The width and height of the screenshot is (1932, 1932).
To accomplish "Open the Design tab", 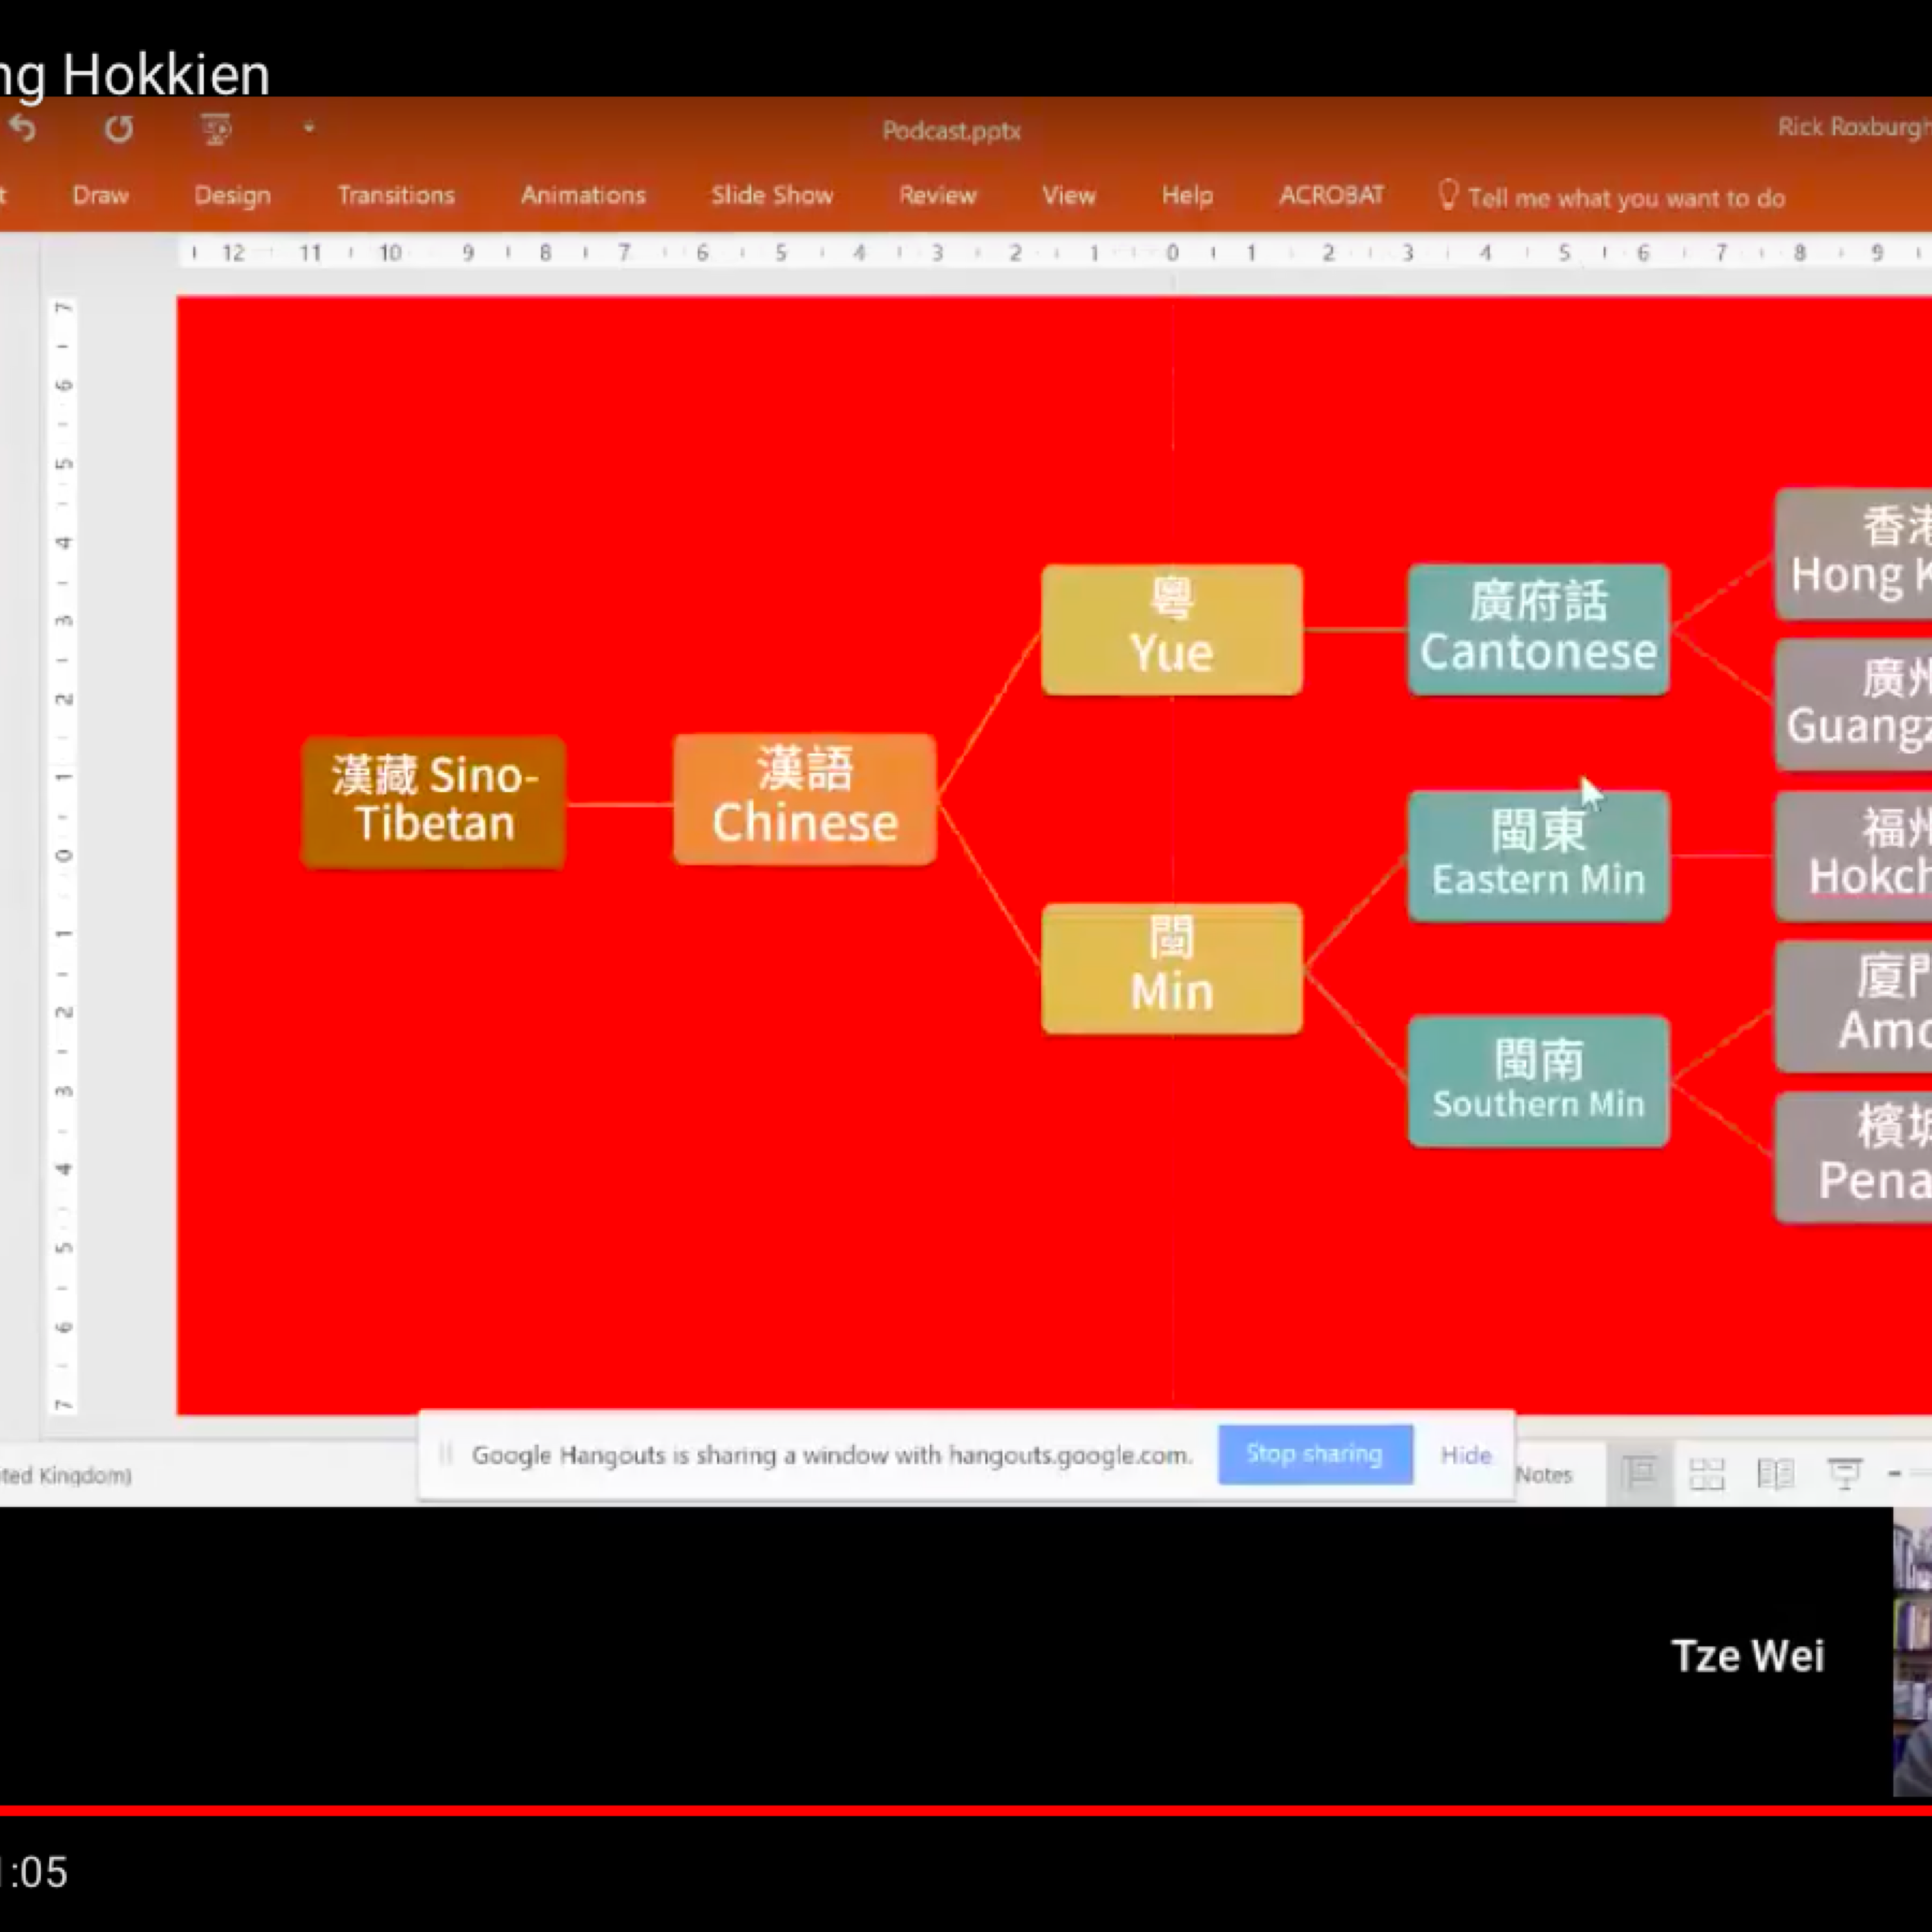I will point(232,195).
